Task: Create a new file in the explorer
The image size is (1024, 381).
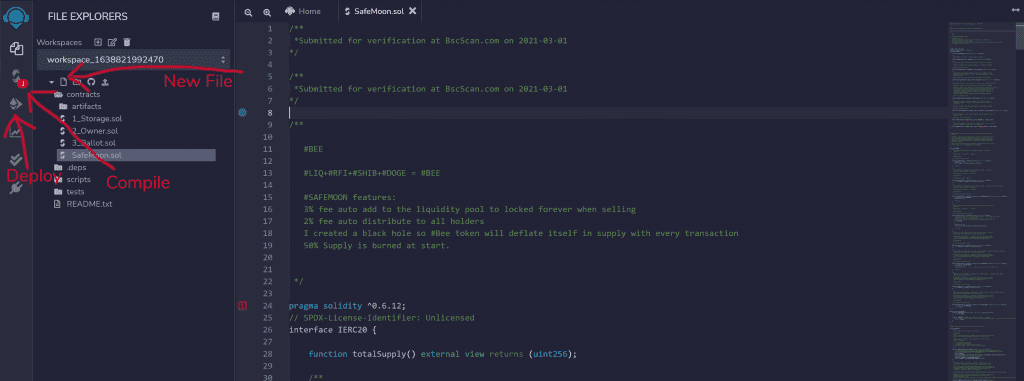Action: point(63,82)
